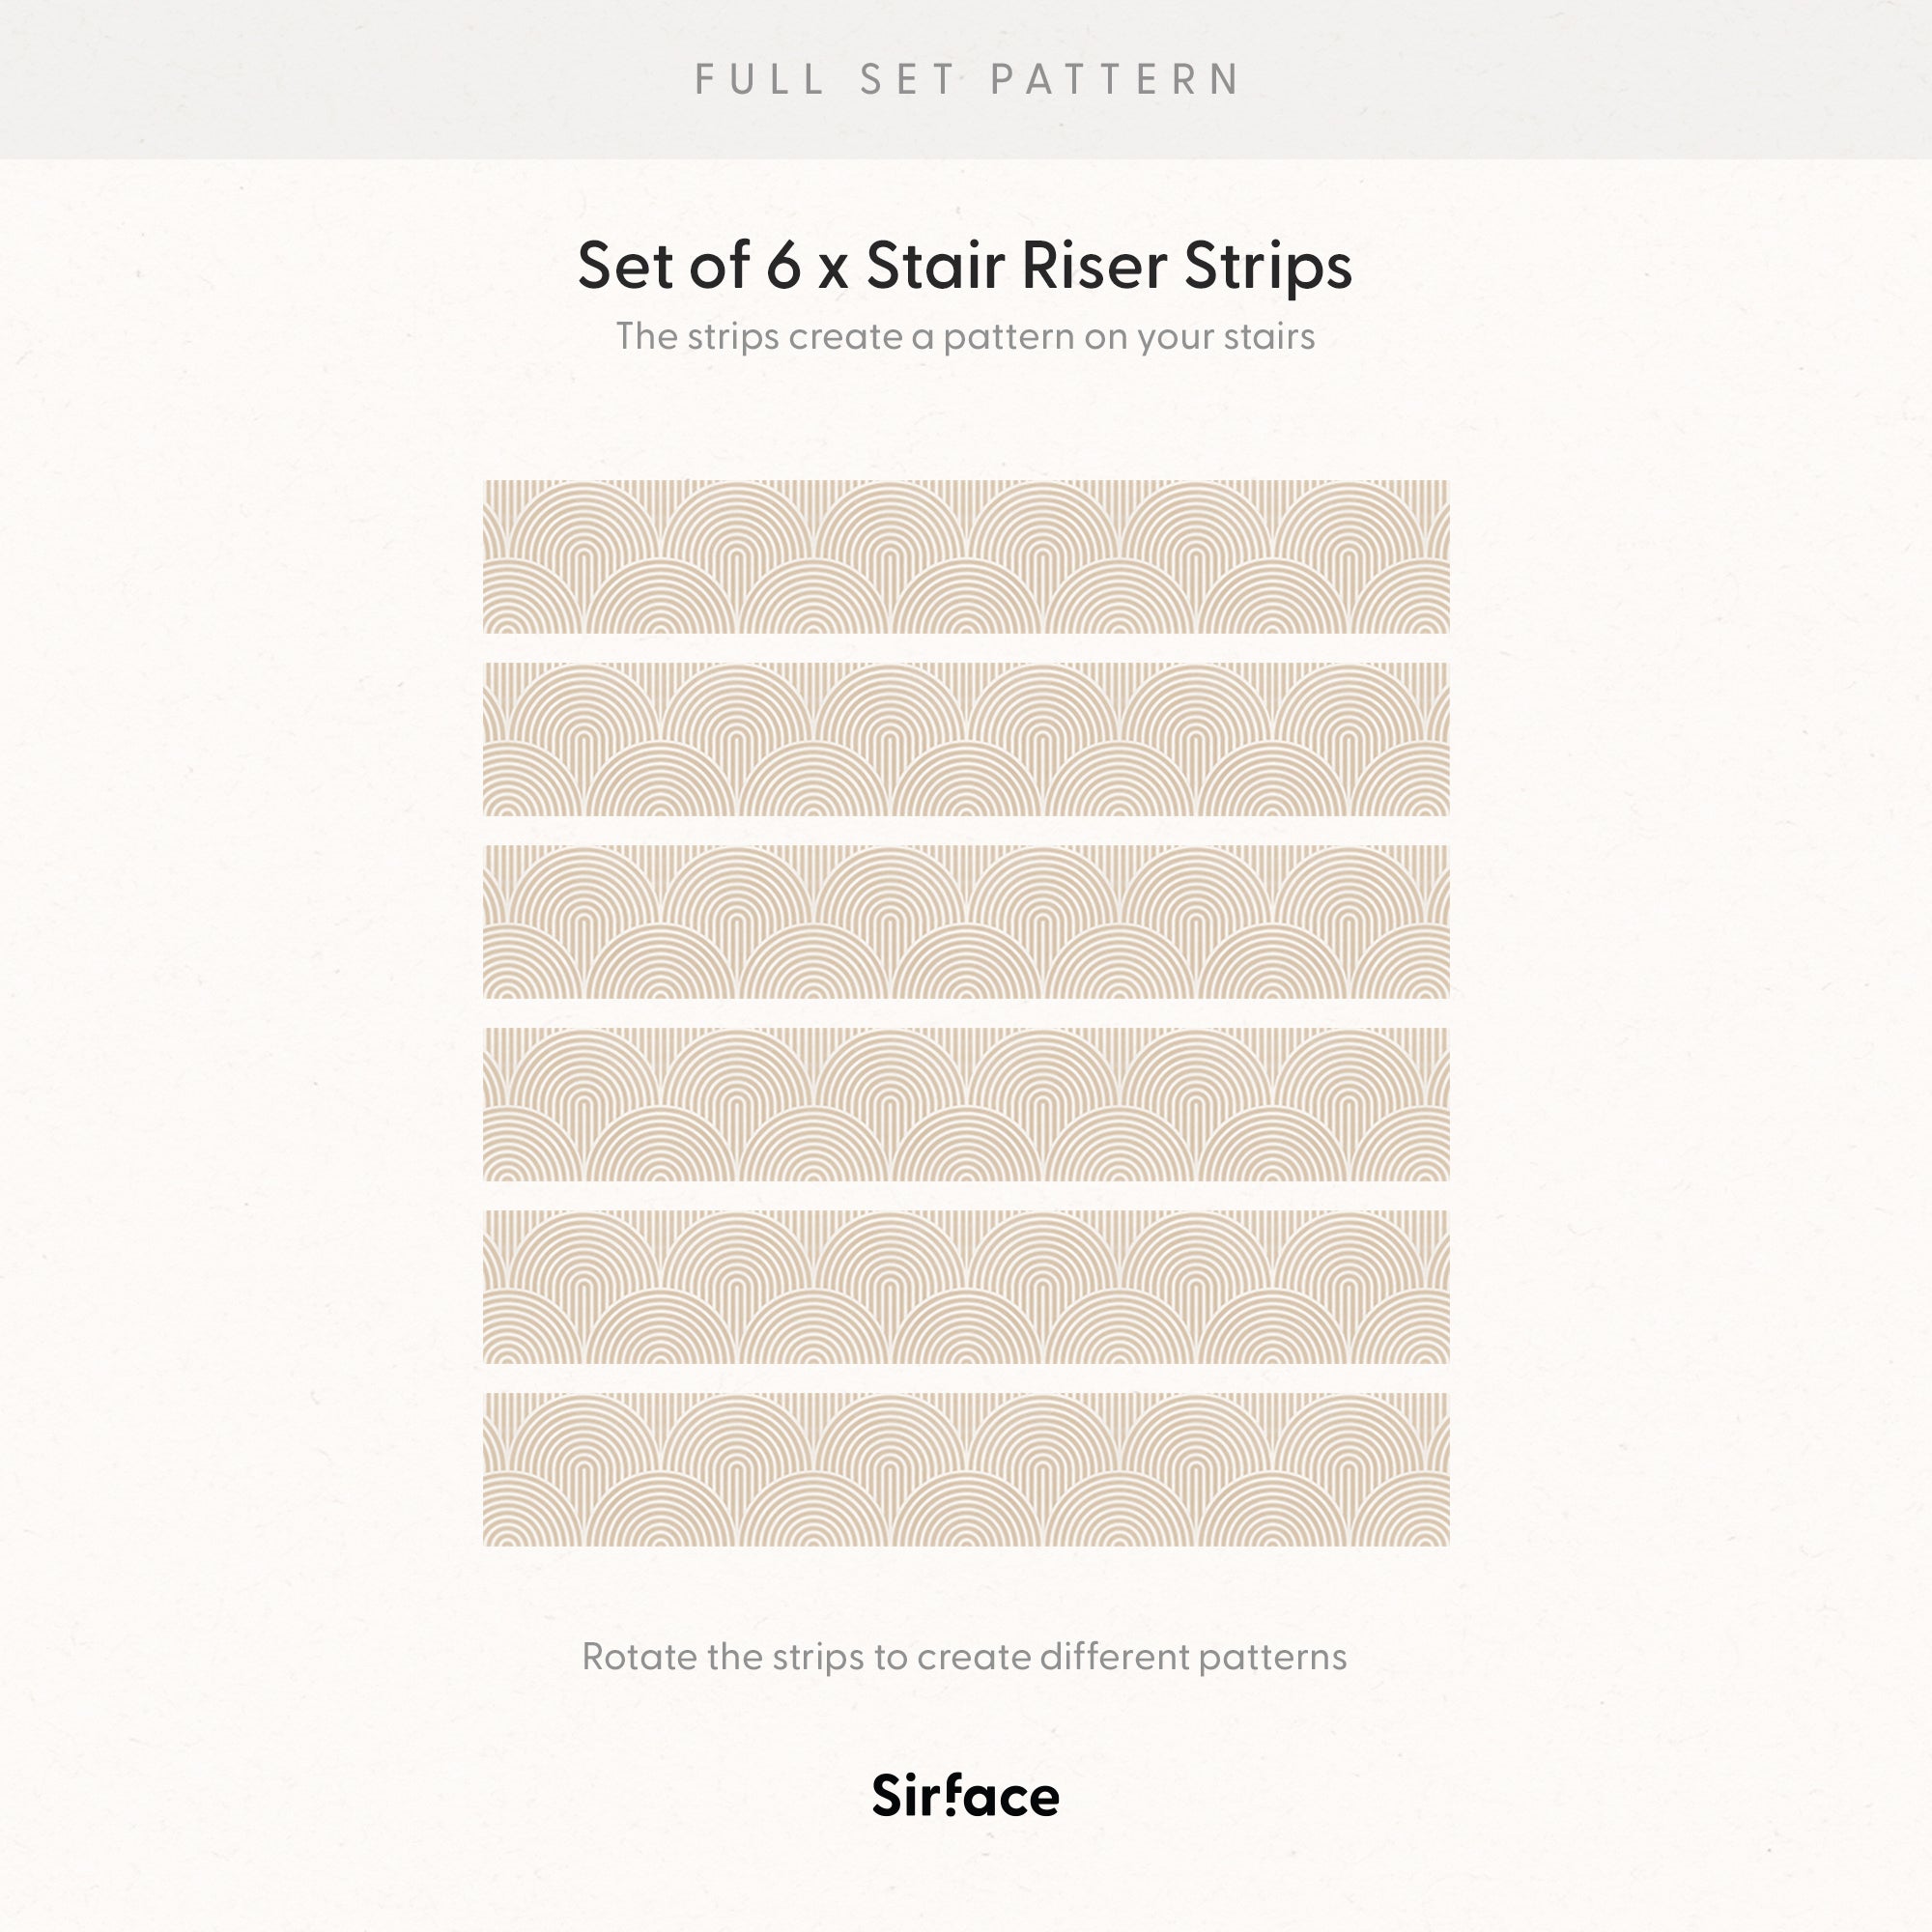
Task: Select the first stair riser strip
Action: pos(966,557)
